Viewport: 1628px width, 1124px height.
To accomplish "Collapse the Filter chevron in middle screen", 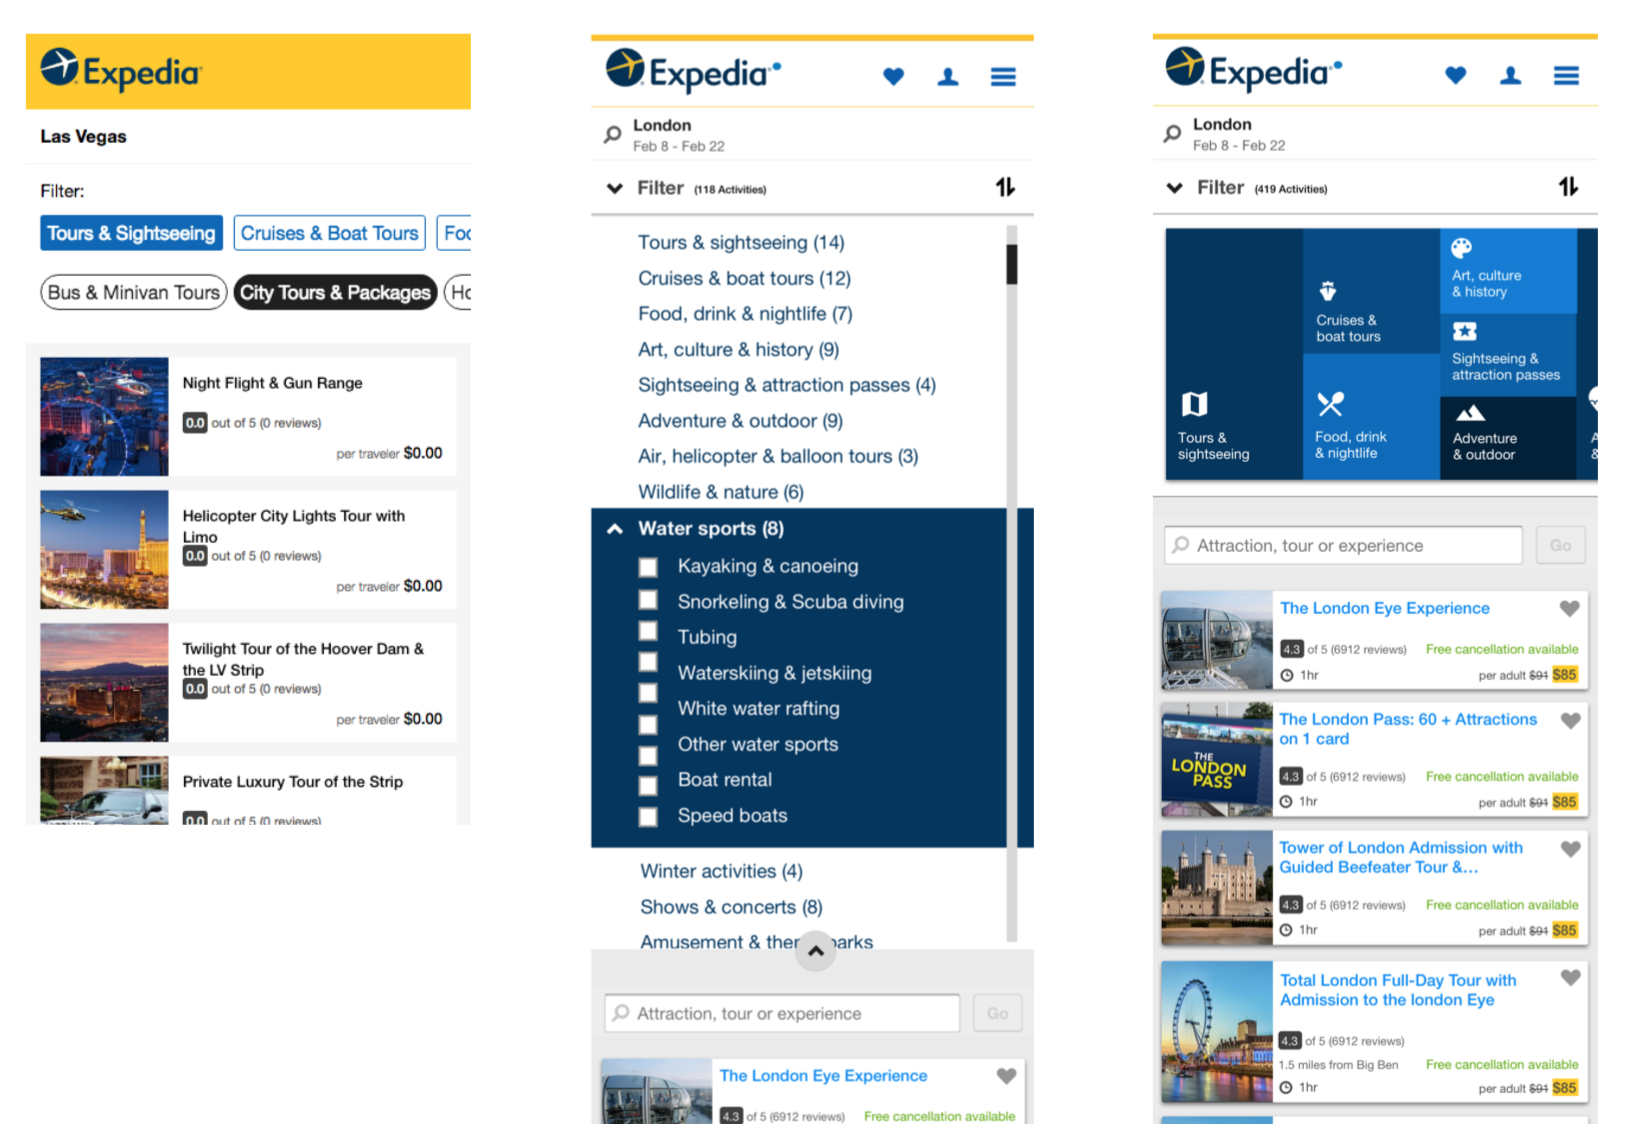I will click(x=615, y=188).
